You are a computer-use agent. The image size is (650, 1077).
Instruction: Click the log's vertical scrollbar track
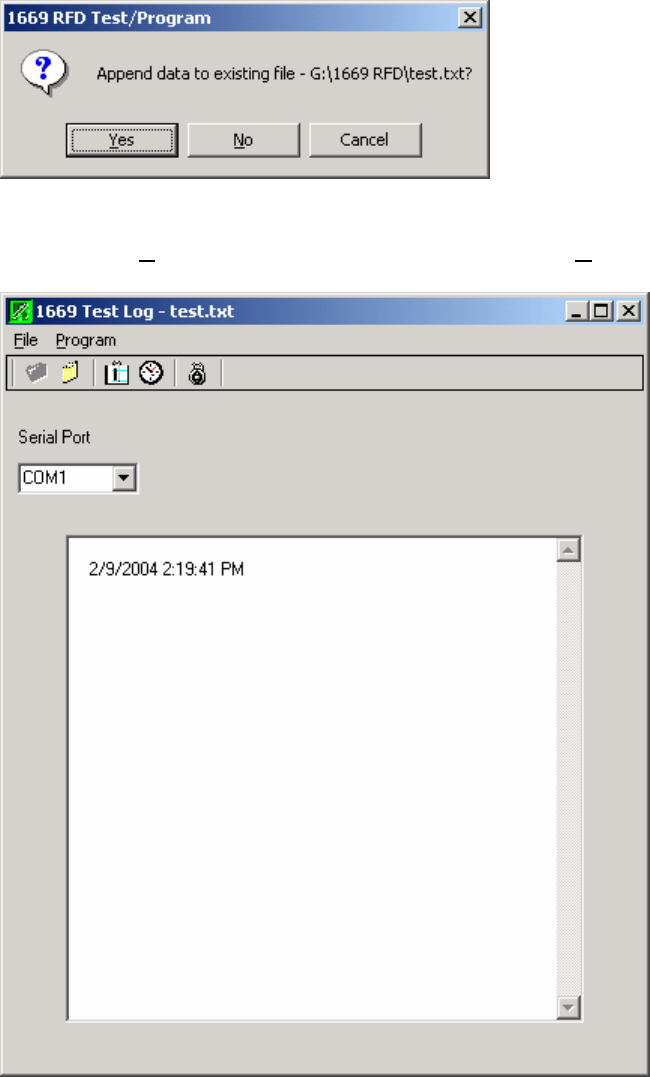(x=569, y=779)
